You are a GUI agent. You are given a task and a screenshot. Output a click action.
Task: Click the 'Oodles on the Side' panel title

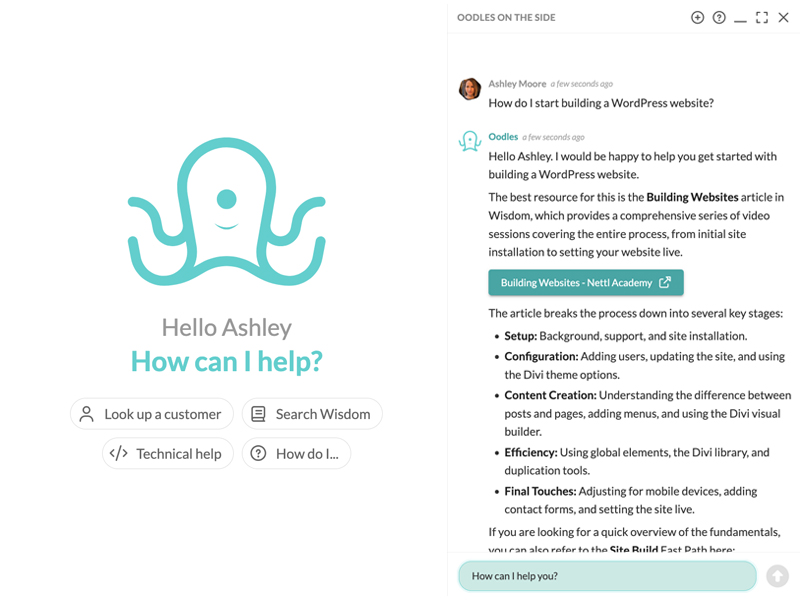[506, 18]
